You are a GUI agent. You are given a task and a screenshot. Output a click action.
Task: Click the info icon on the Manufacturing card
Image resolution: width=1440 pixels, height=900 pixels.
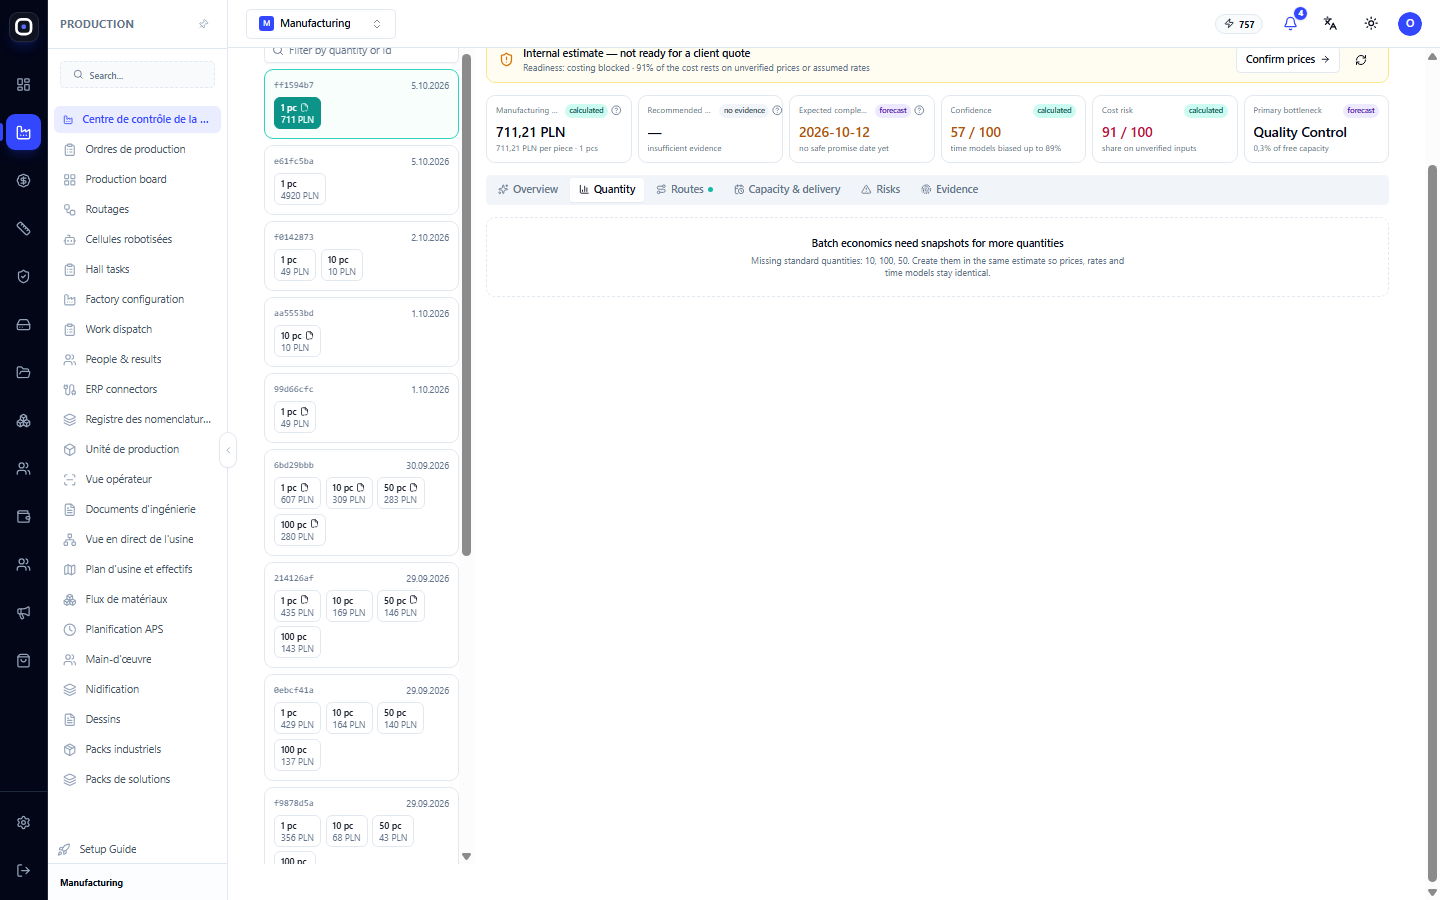[616, 110]
